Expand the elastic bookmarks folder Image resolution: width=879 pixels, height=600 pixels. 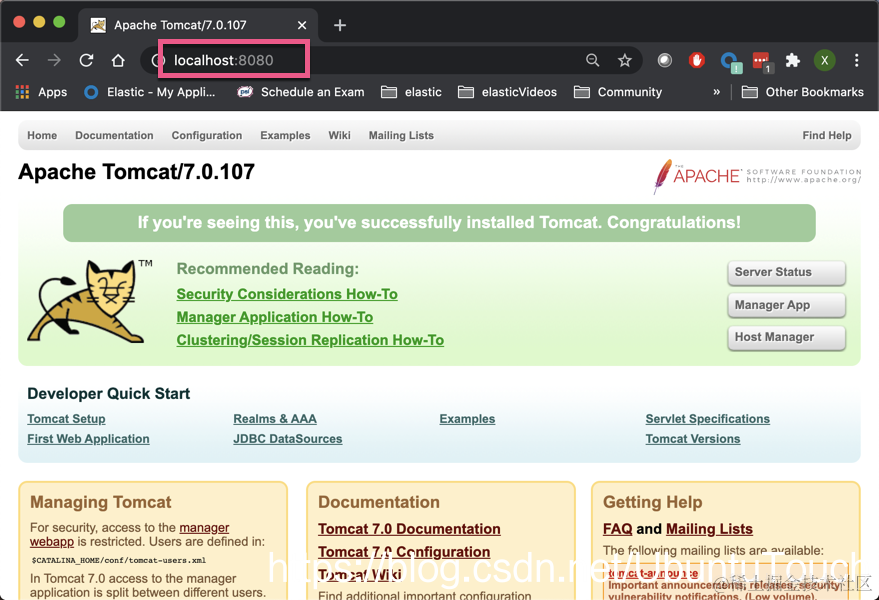[x=411, y=92]
